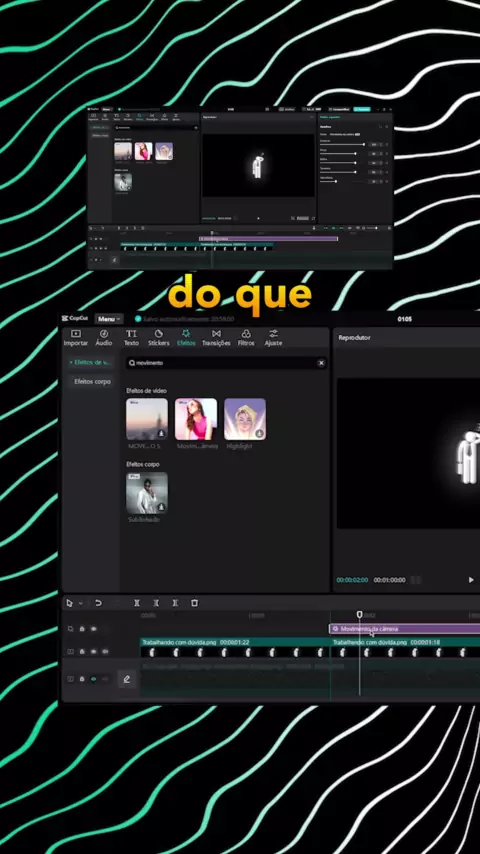
Task: Open the Texto tab
Action: click(131, 338)
